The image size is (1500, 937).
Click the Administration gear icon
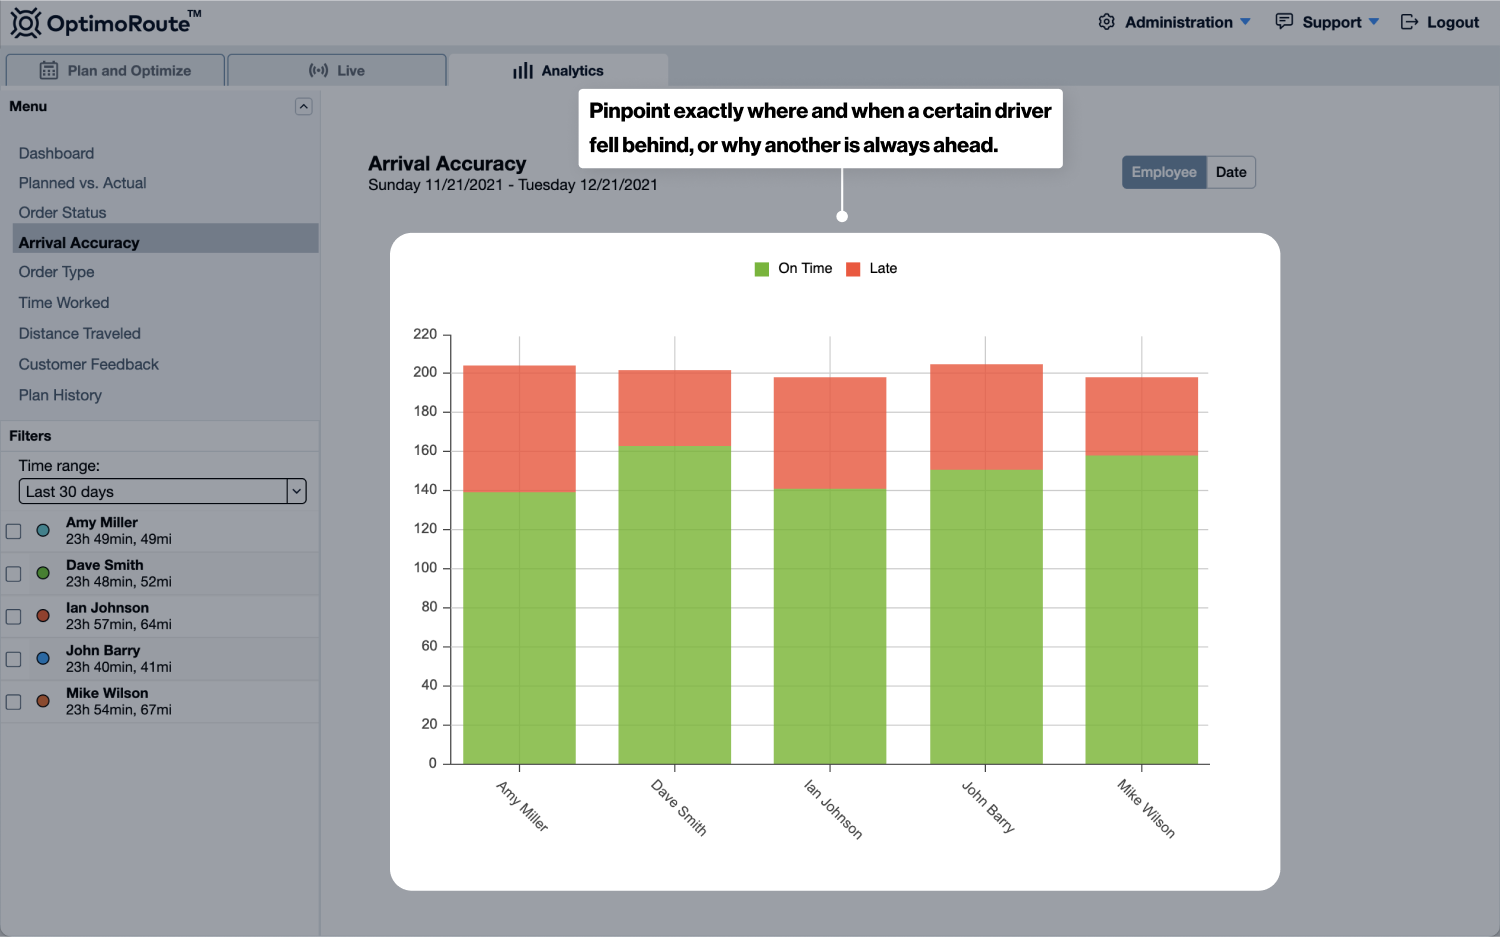[1106, 22]
